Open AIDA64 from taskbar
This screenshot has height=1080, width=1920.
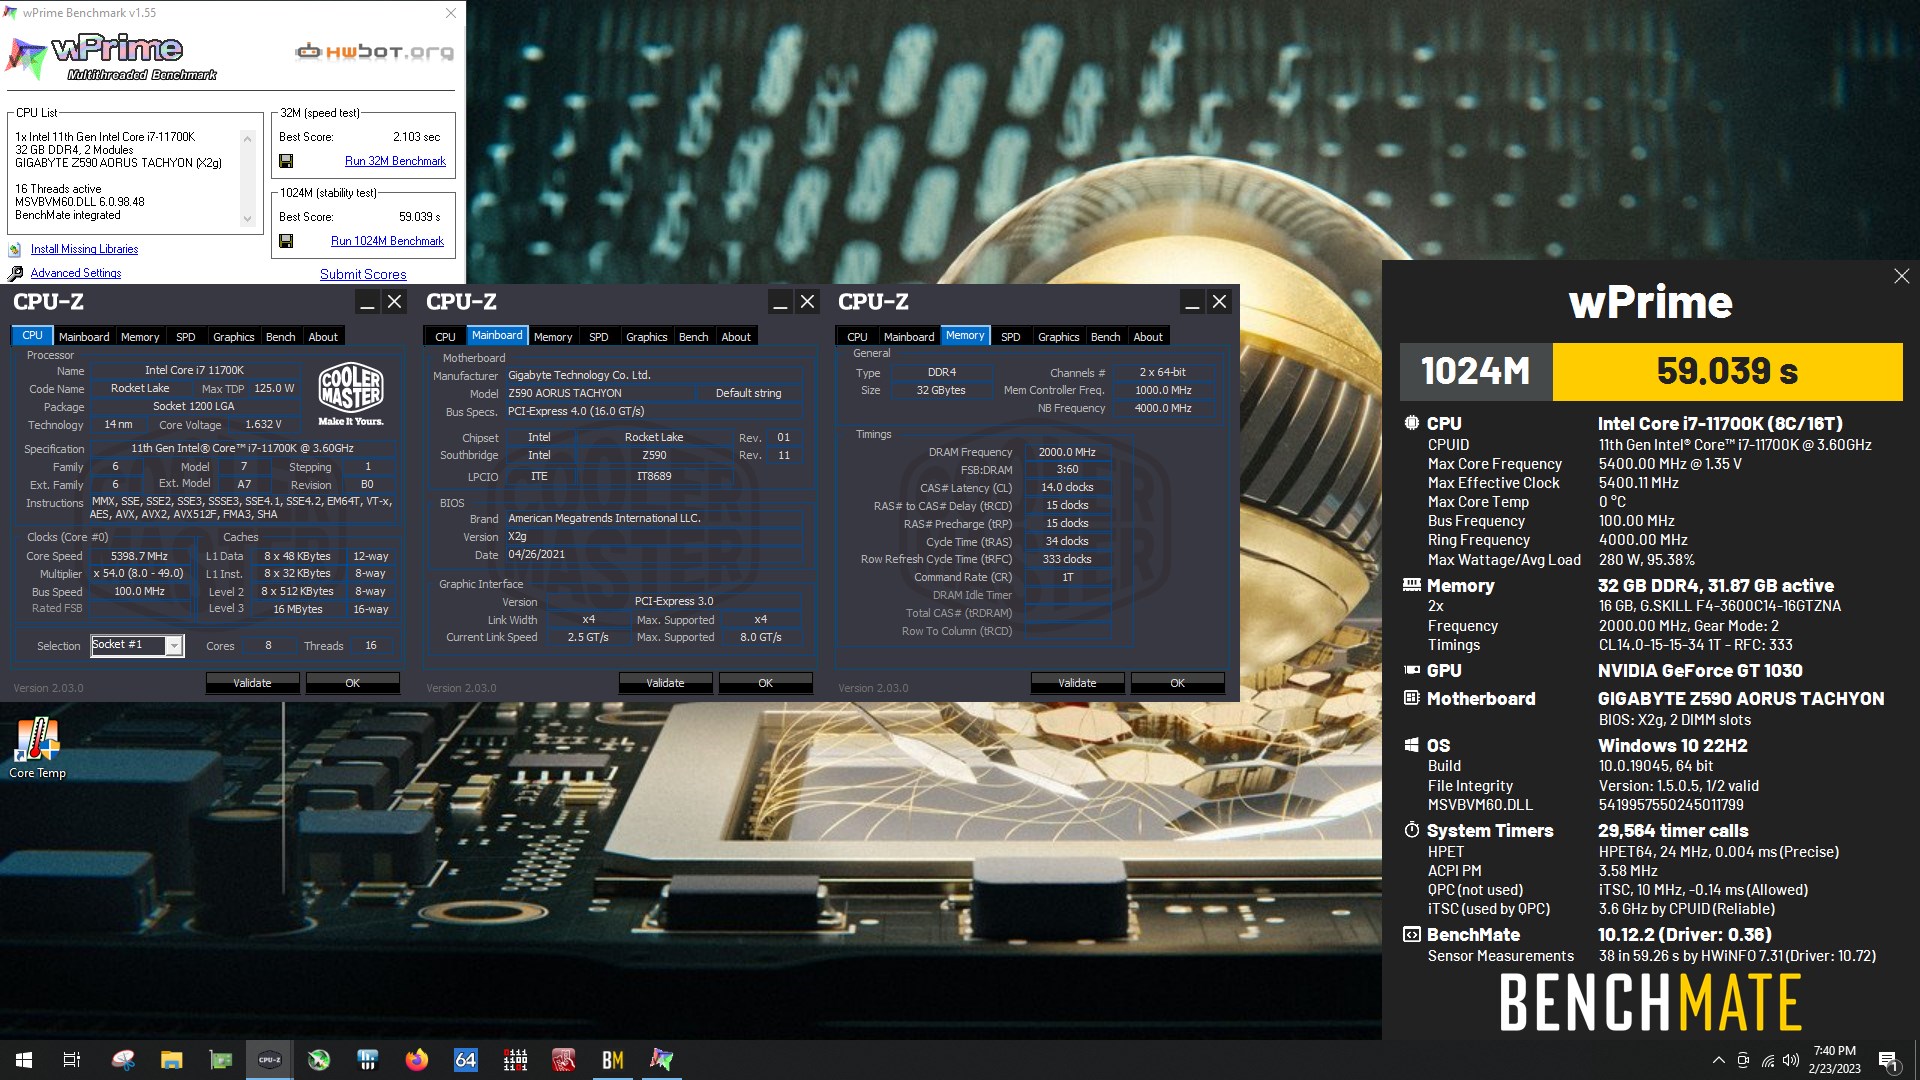[x=466, y=1060]
